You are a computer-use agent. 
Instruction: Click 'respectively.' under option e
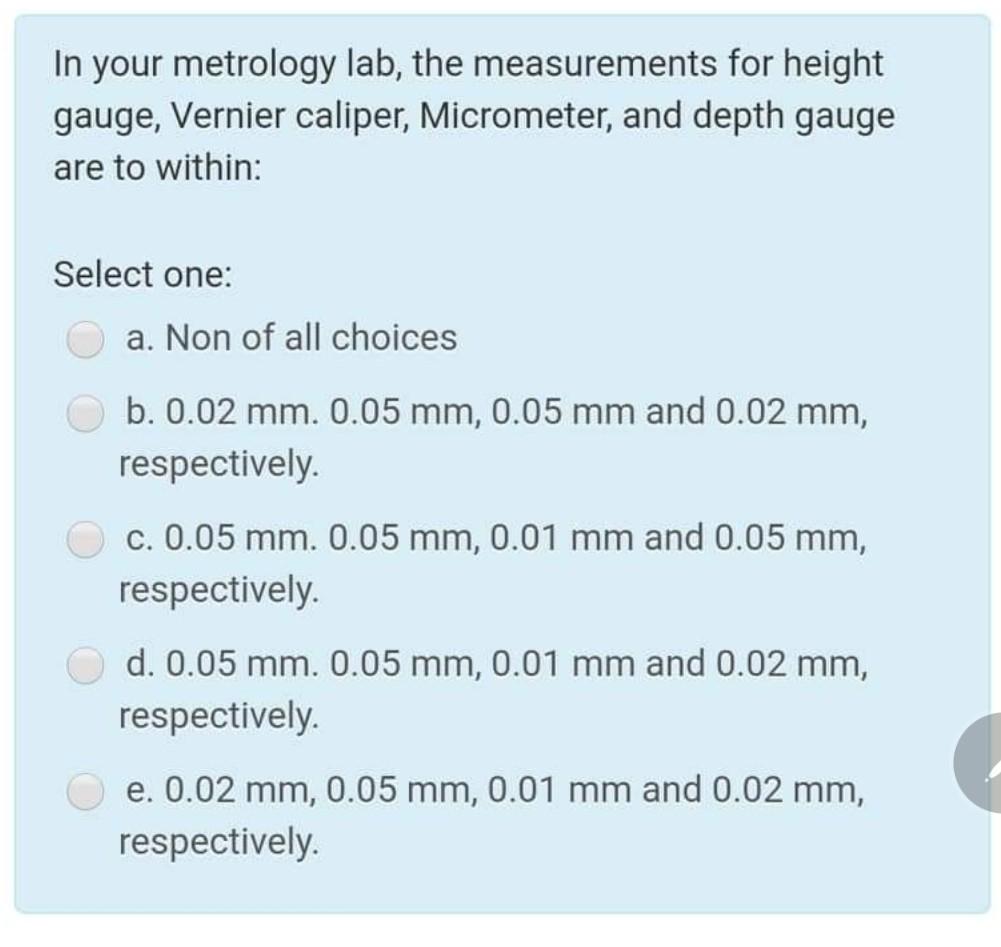point(216,843)
